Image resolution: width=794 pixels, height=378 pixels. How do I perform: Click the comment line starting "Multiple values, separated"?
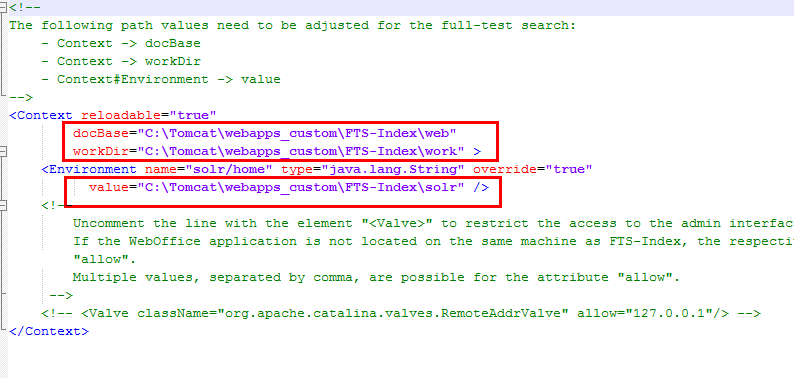pyautogui.click(x=376, y=277)
